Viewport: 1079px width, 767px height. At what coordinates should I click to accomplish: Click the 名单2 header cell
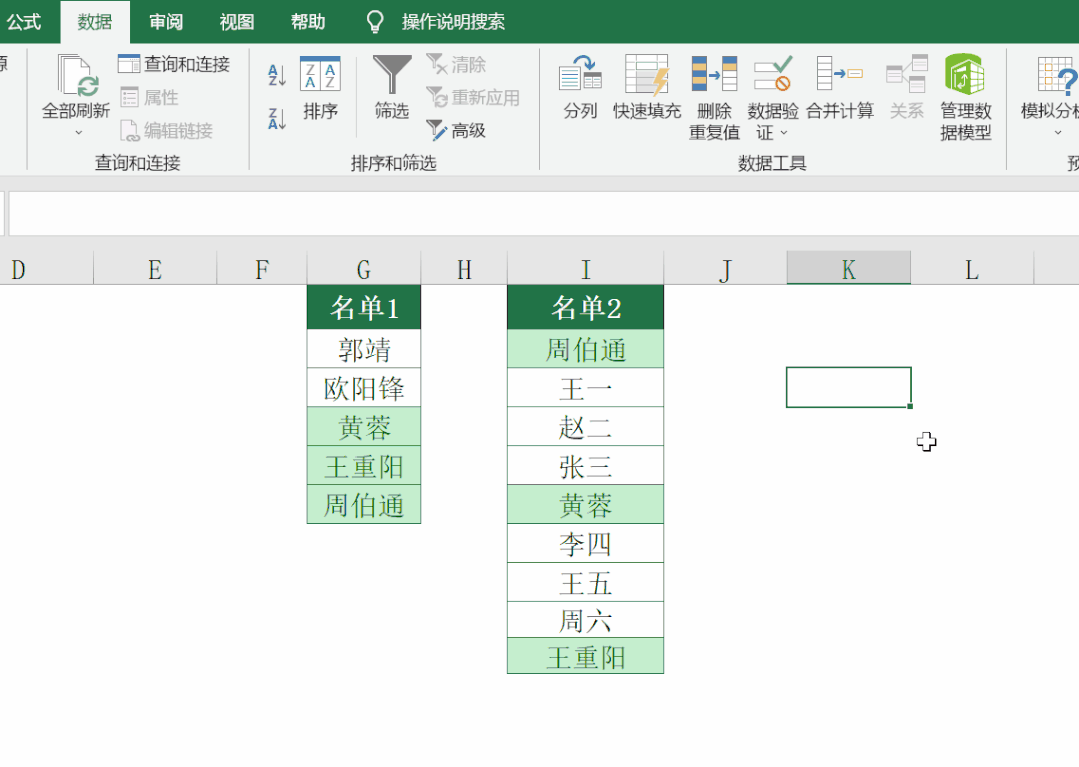[x=586, y=307]
